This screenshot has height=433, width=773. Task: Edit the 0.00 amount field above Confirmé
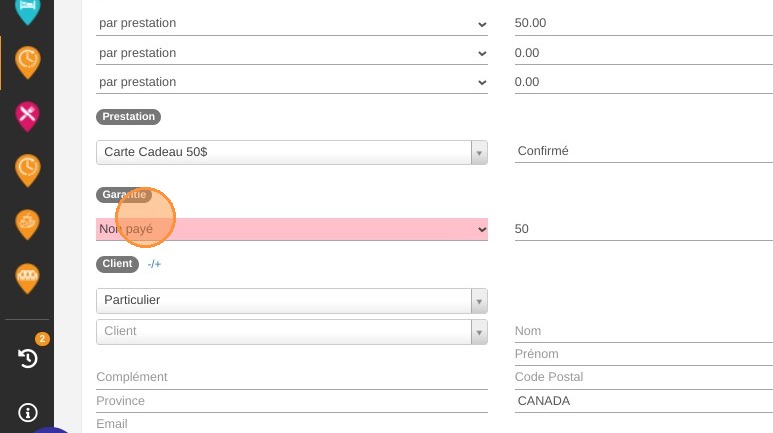click(x=644, y=82)
